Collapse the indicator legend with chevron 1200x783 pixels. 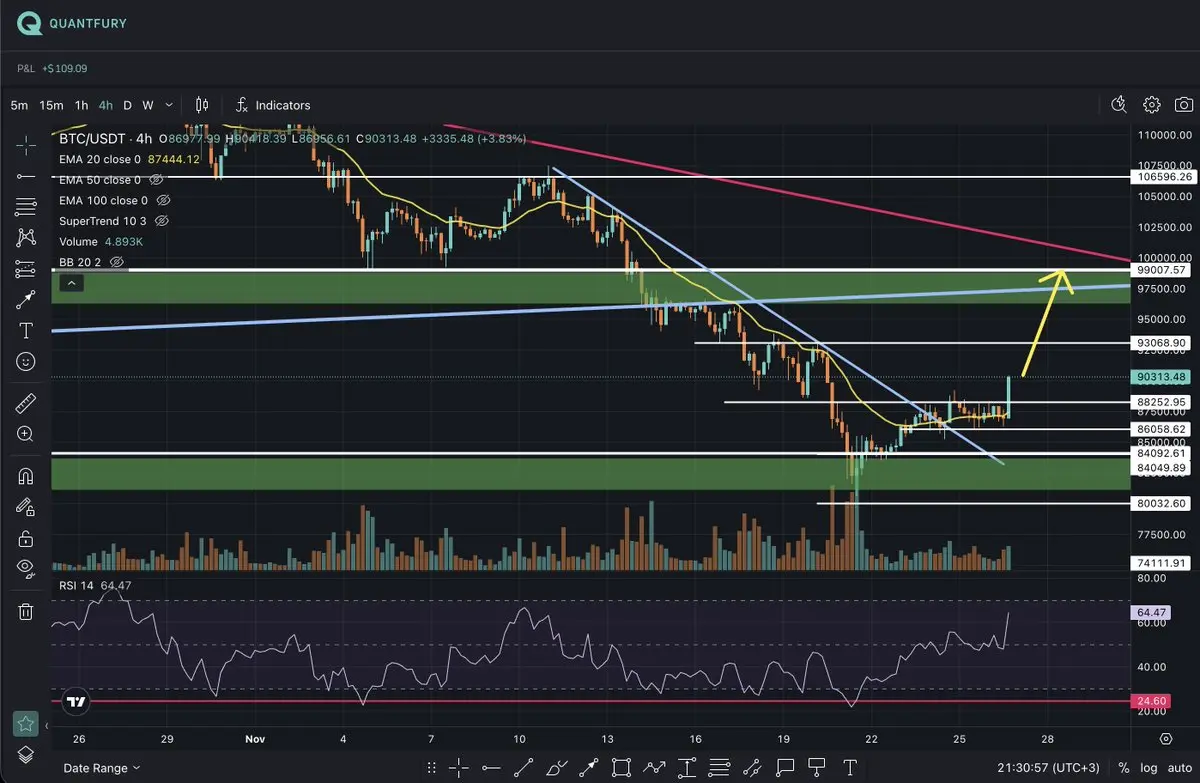[x=71, y=284]
